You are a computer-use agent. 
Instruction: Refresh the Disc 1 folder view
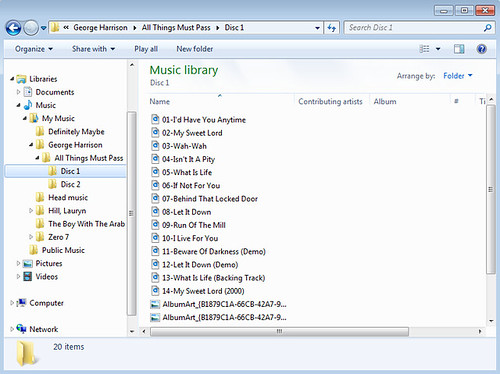[x=331, y=28]
